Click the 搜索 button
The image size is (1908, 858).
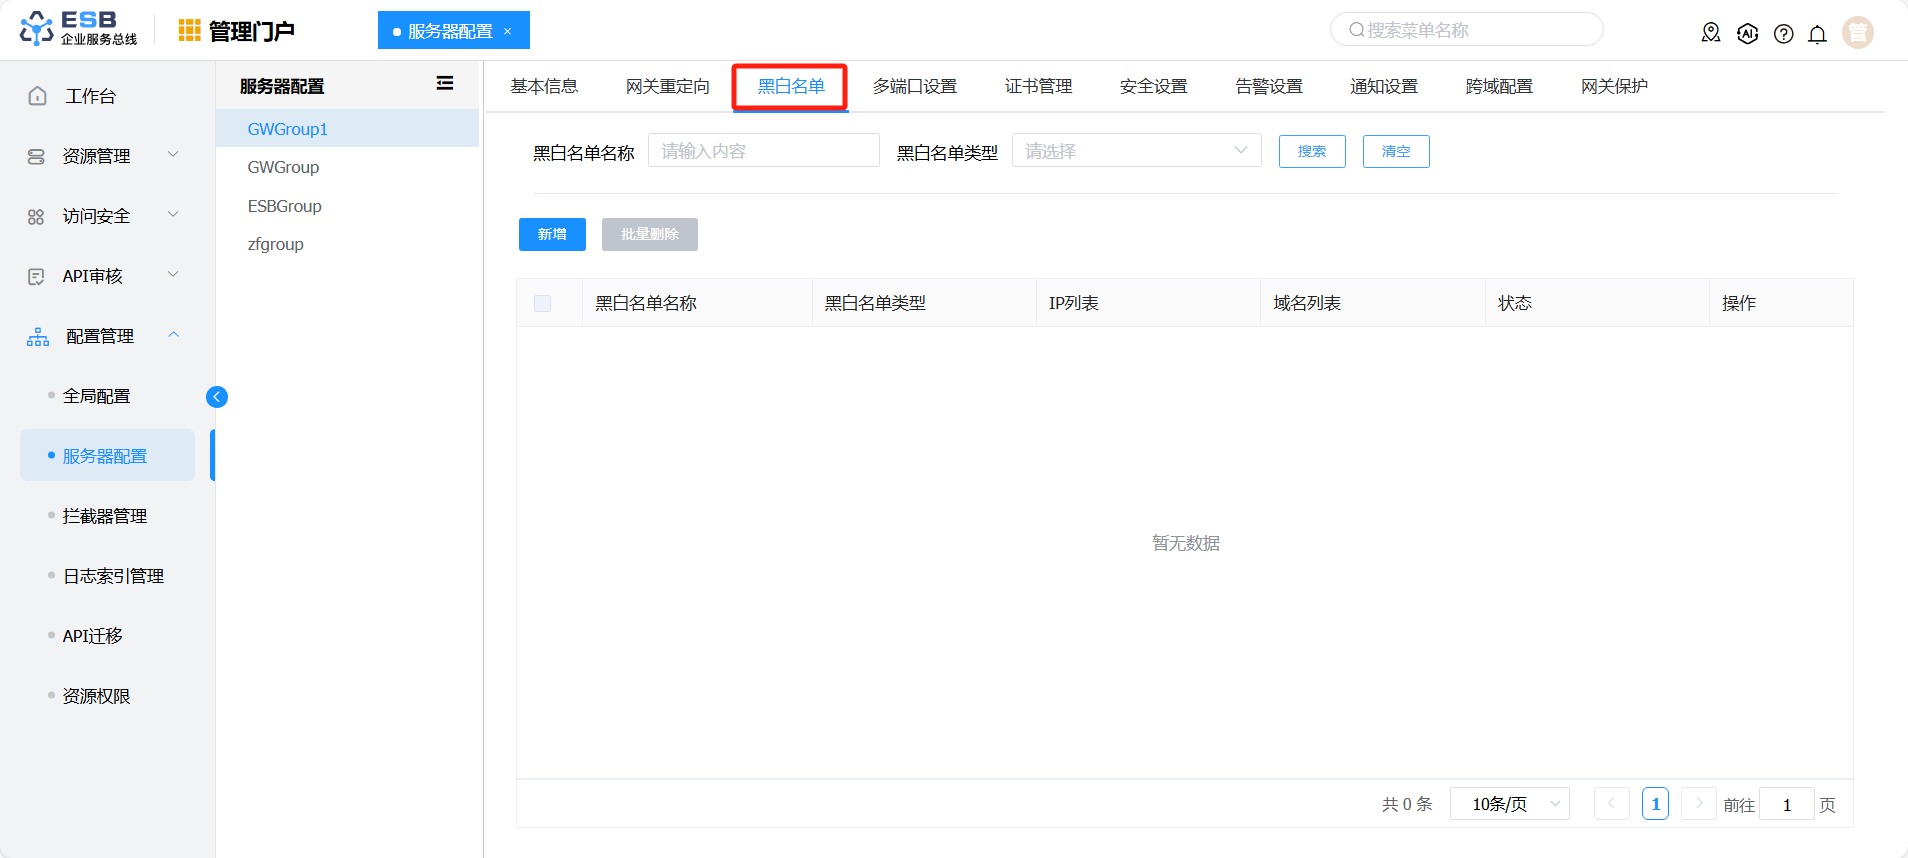(x=1312, y=151)
